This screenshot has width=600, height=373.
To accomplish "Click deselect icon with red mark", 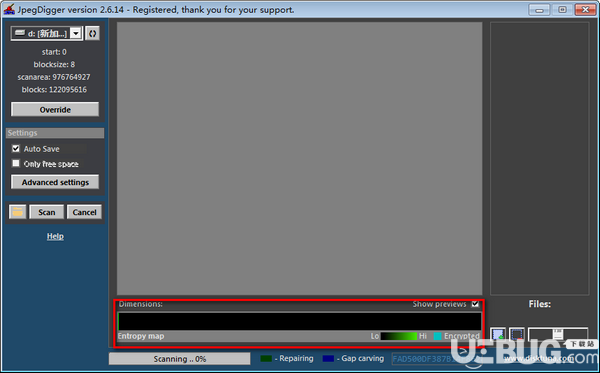I will (517, 334).
